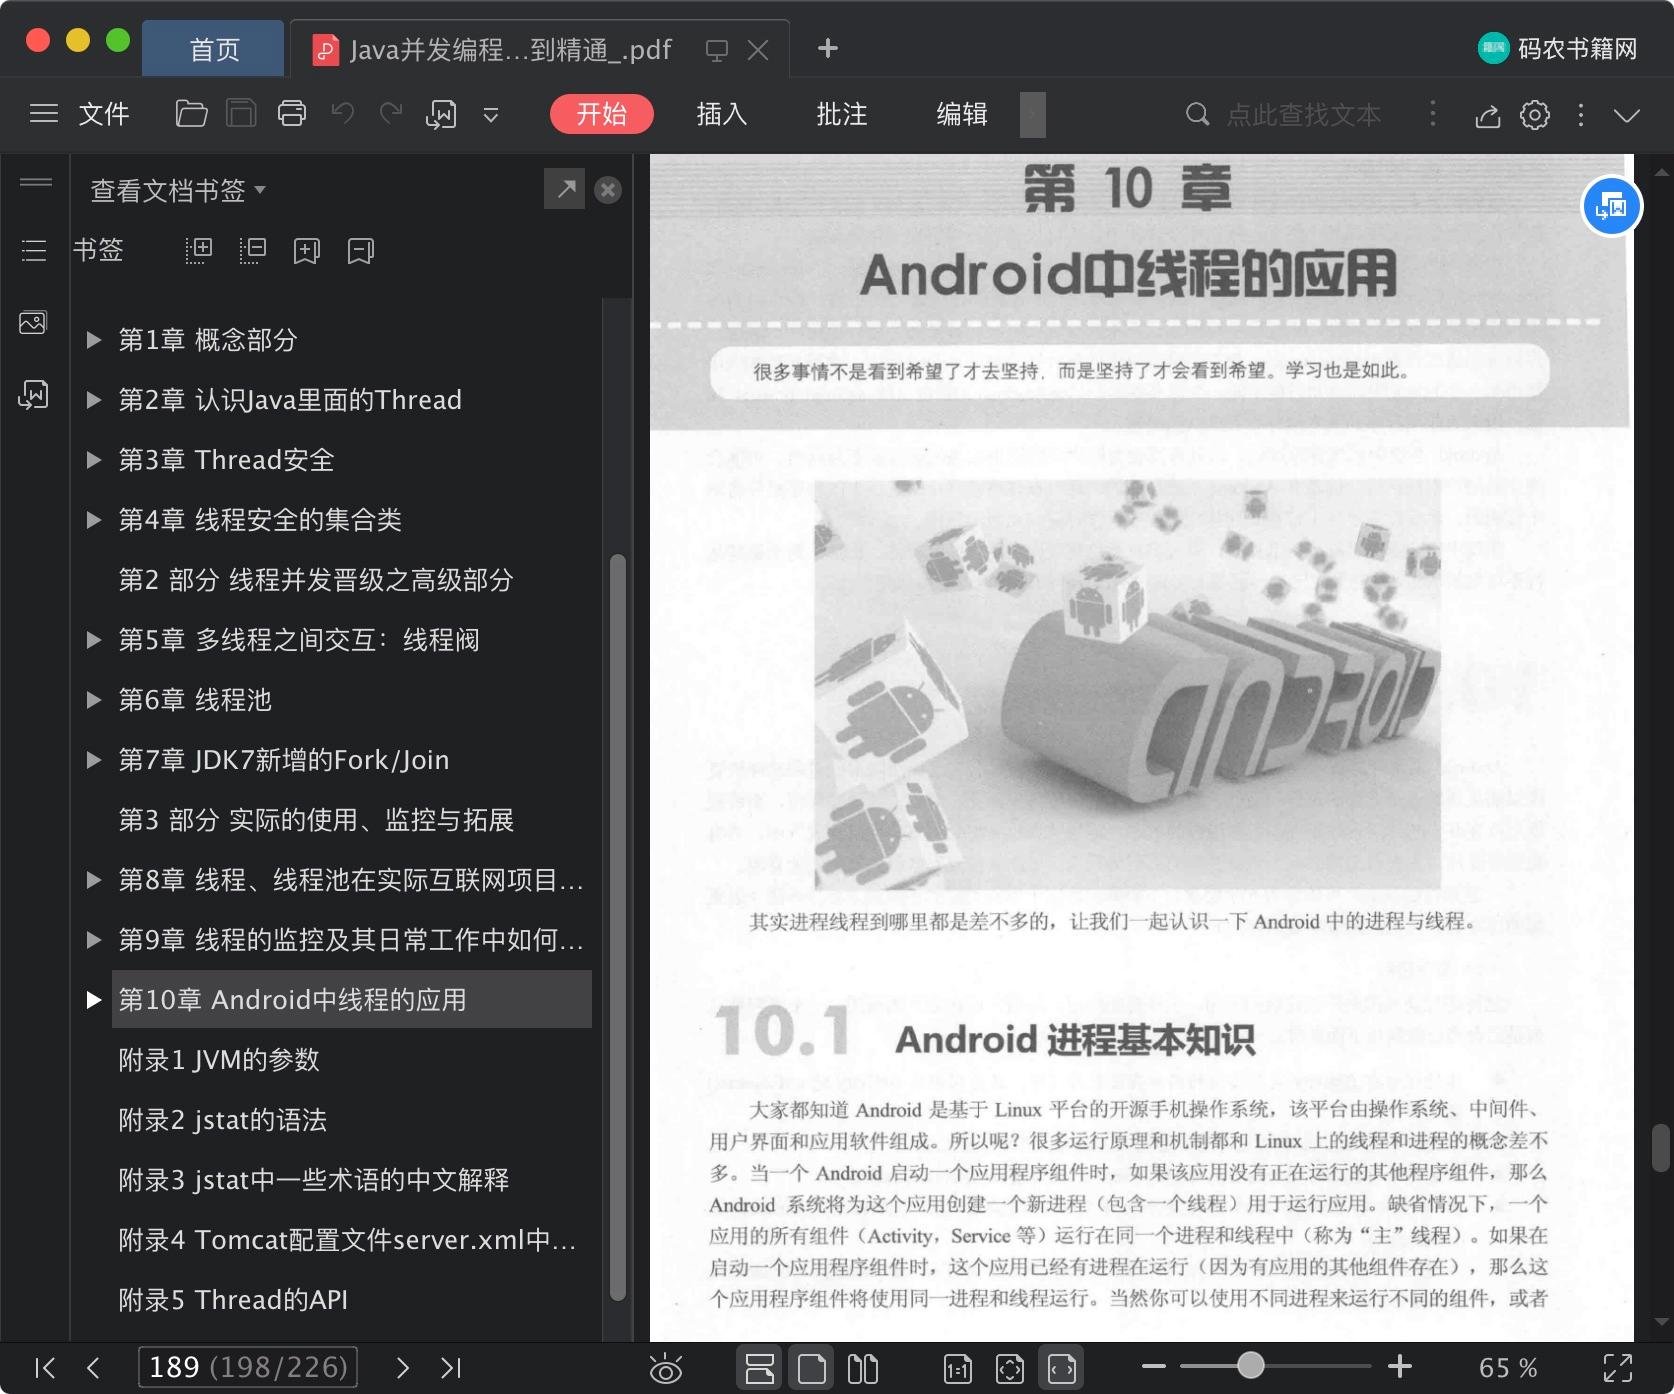This screenshot has height=1394, width=1674.
Task: Toggle fit page zoom mode
Action: 1010,1368
